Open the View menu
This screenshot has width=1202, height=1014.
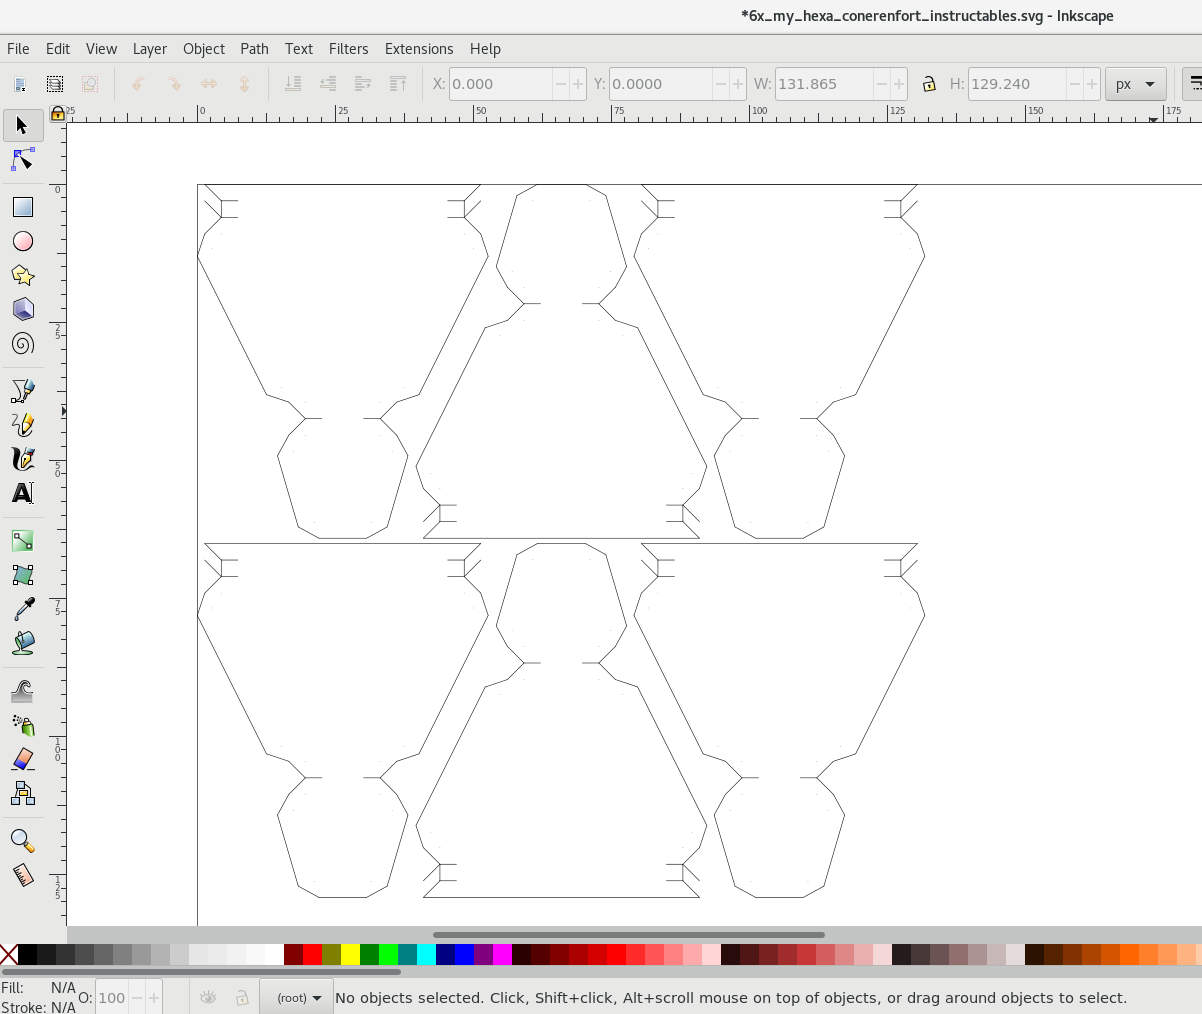click(101, 48)
